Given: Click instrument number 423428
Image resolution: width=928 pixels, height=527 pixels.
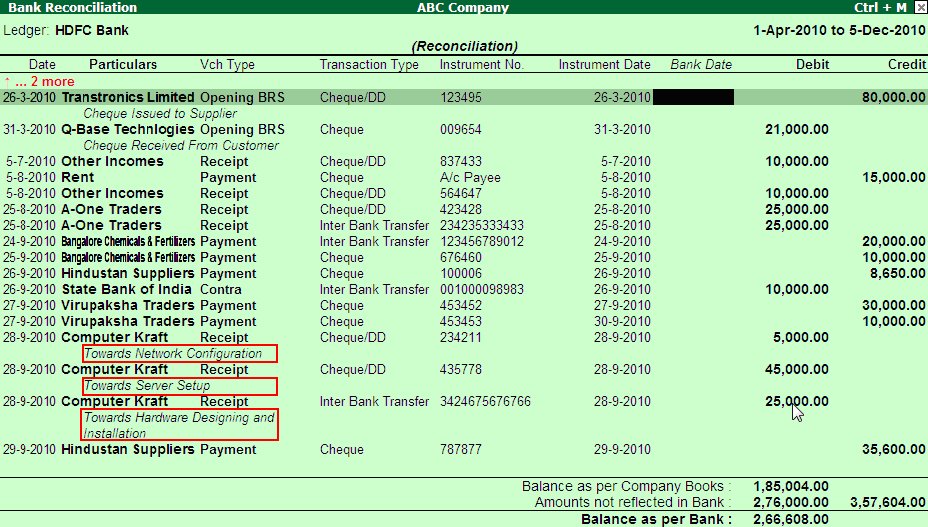Looking at the screenshot, I should pos(460,209).
